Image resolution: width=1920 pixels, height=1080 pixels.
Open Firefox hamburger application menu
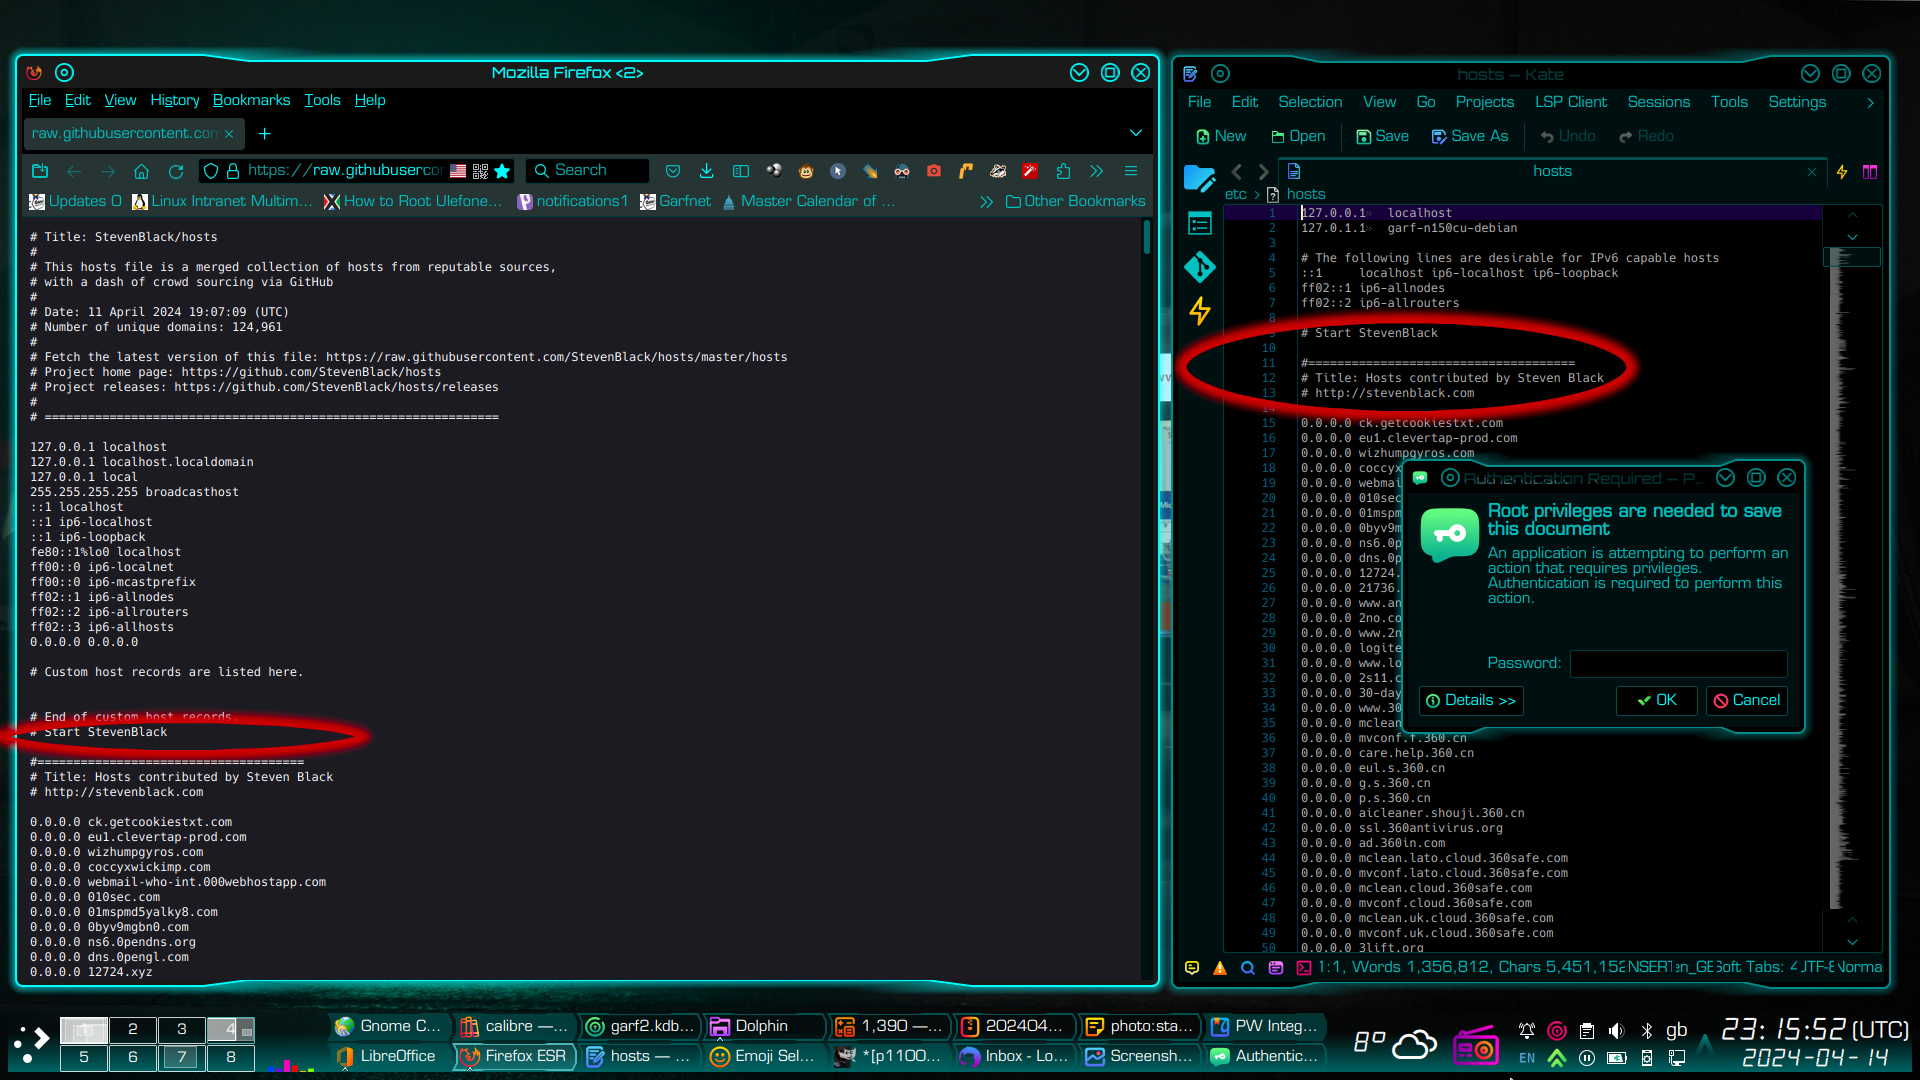tap(1131, 171)
